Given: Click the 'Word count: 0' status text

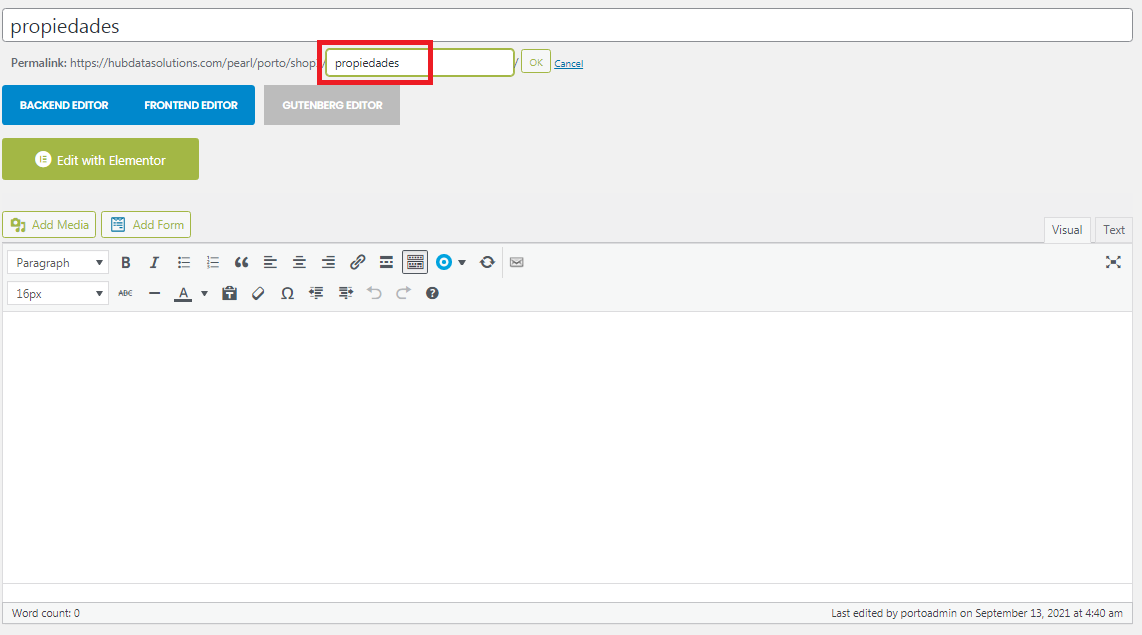Looking at the screenshot, I should click(46, 613).
